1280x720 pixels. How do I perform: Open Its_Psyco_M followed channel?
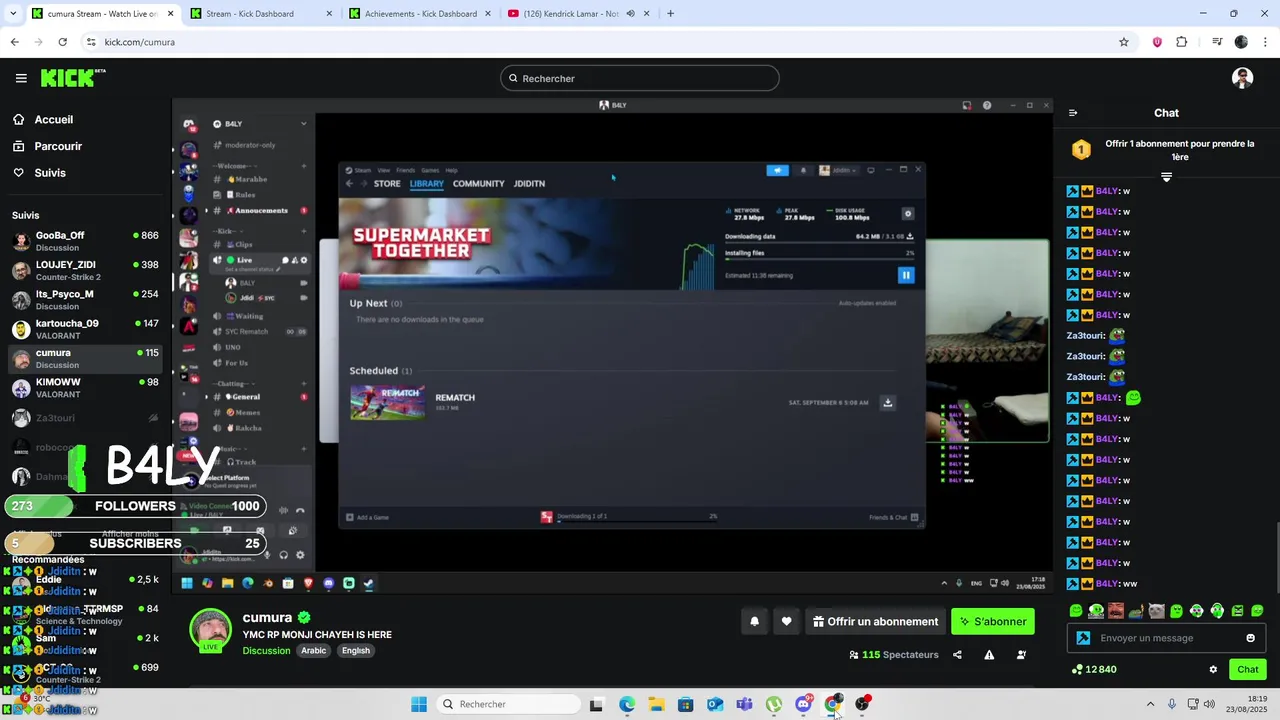85,300
